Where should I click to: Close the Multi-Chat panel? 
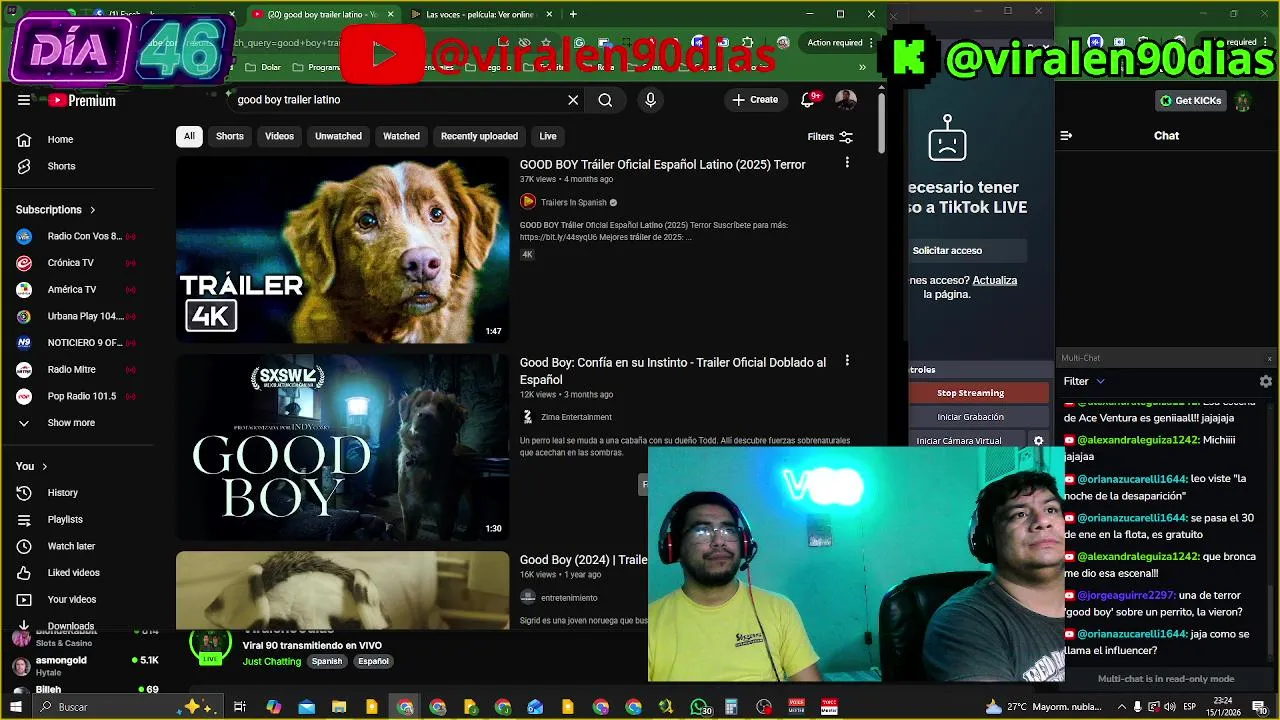1269,358
